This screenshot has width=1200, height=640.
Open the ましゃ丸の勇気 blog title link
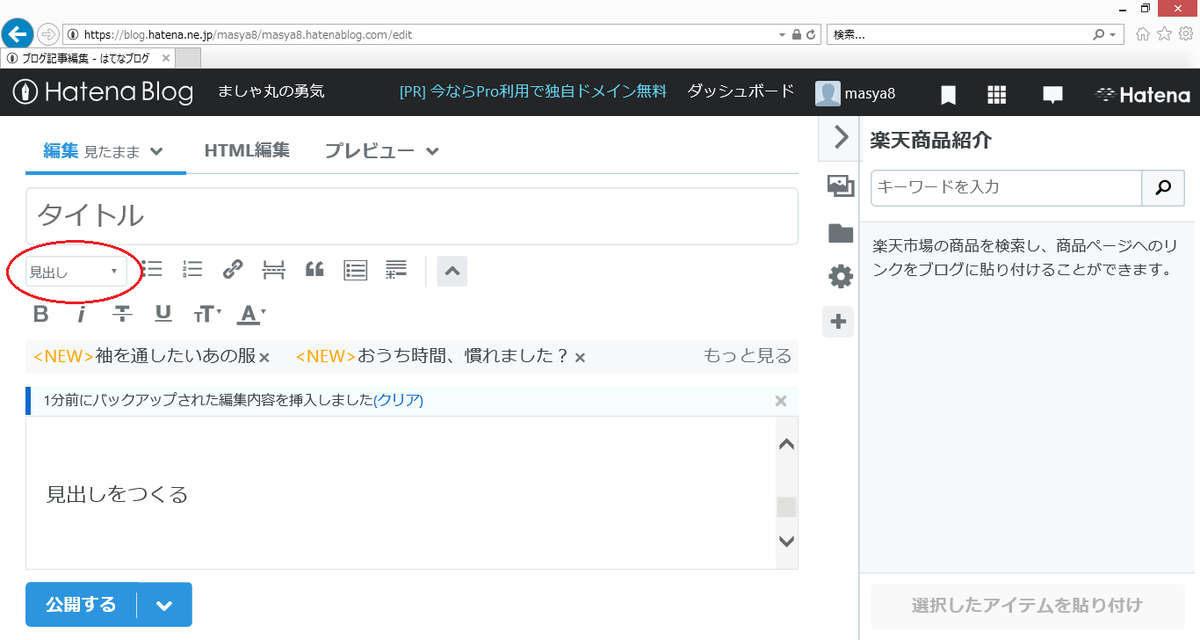271,91
